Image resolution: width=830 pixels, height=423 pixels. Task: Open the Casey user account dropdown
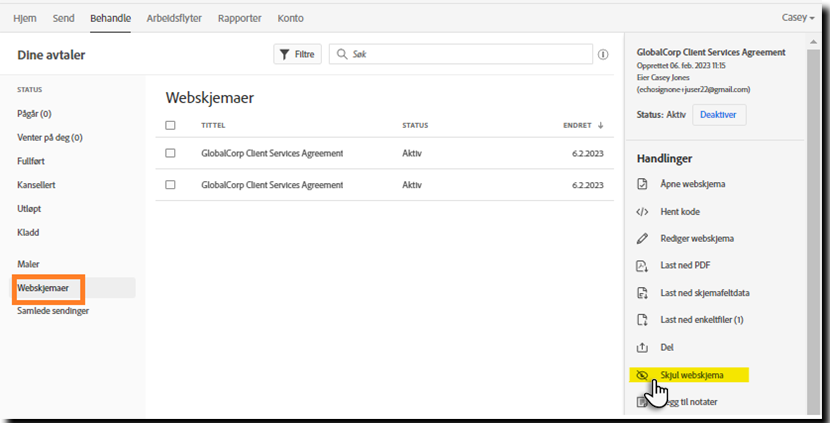[x=797, y=18]
